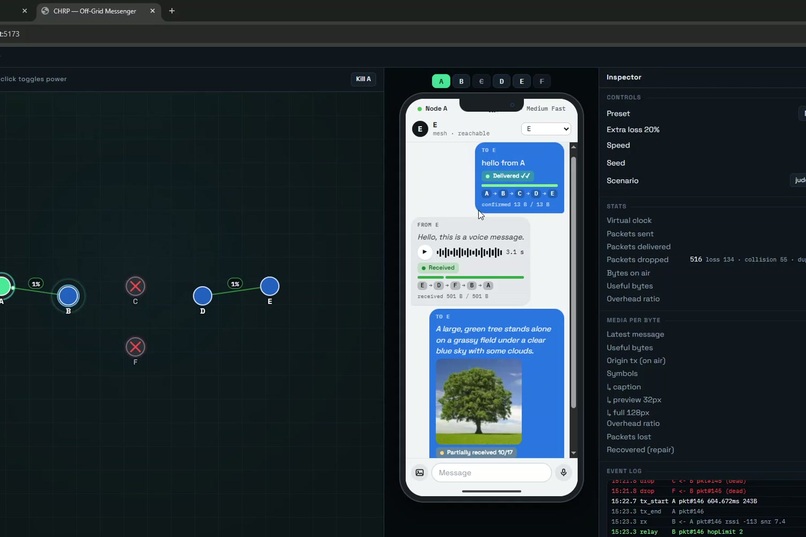Click the Inspector panel heading
The image size is (806, 537).
[x=624, y=78]
